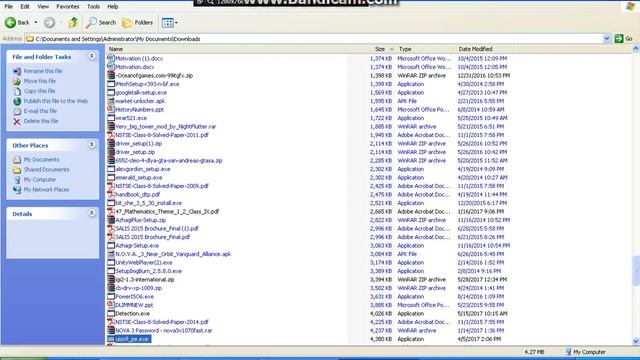Viewport: 640px width, 360px height.
Task: Click Copy this file
Action: click(x=39, y=91)
